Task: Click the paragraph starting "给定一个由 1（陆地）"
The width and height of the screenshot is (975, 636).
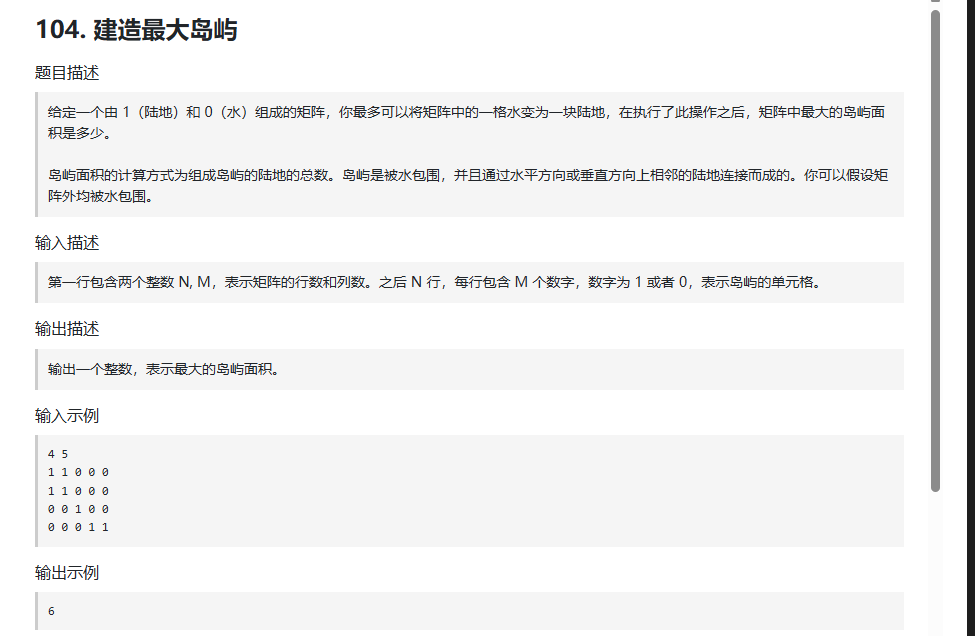Action: [466, 122]
